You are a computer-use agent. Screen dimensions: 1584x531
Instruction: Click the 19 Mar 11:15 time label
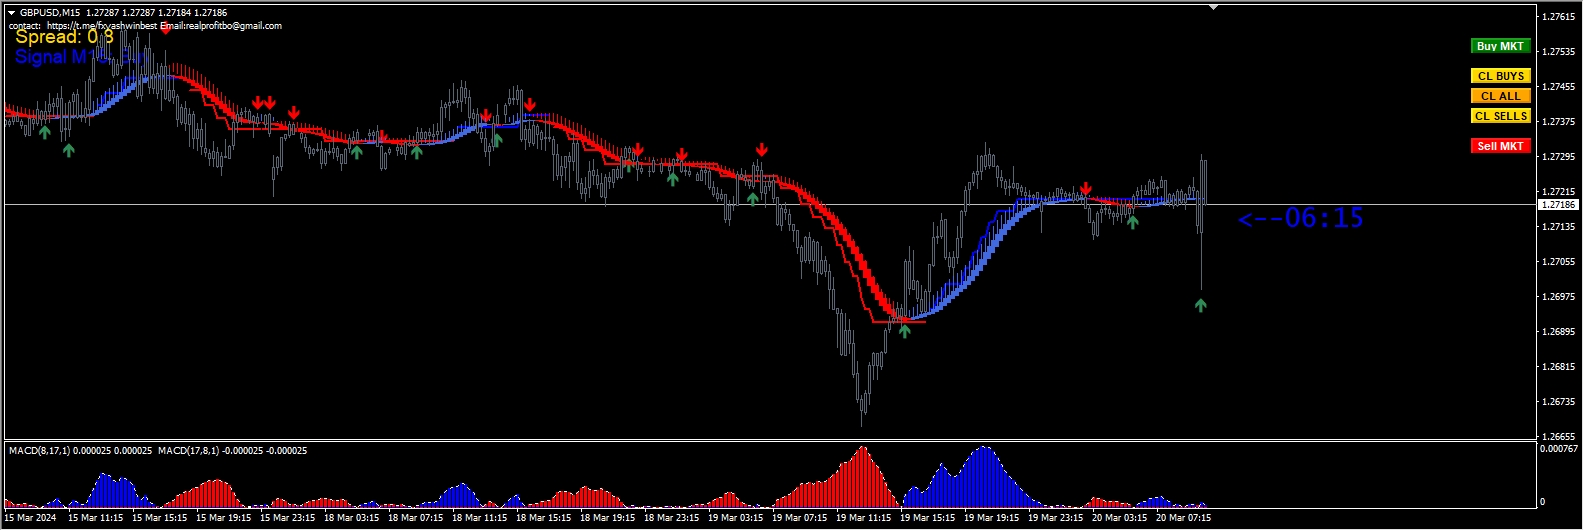pos(863,518)
